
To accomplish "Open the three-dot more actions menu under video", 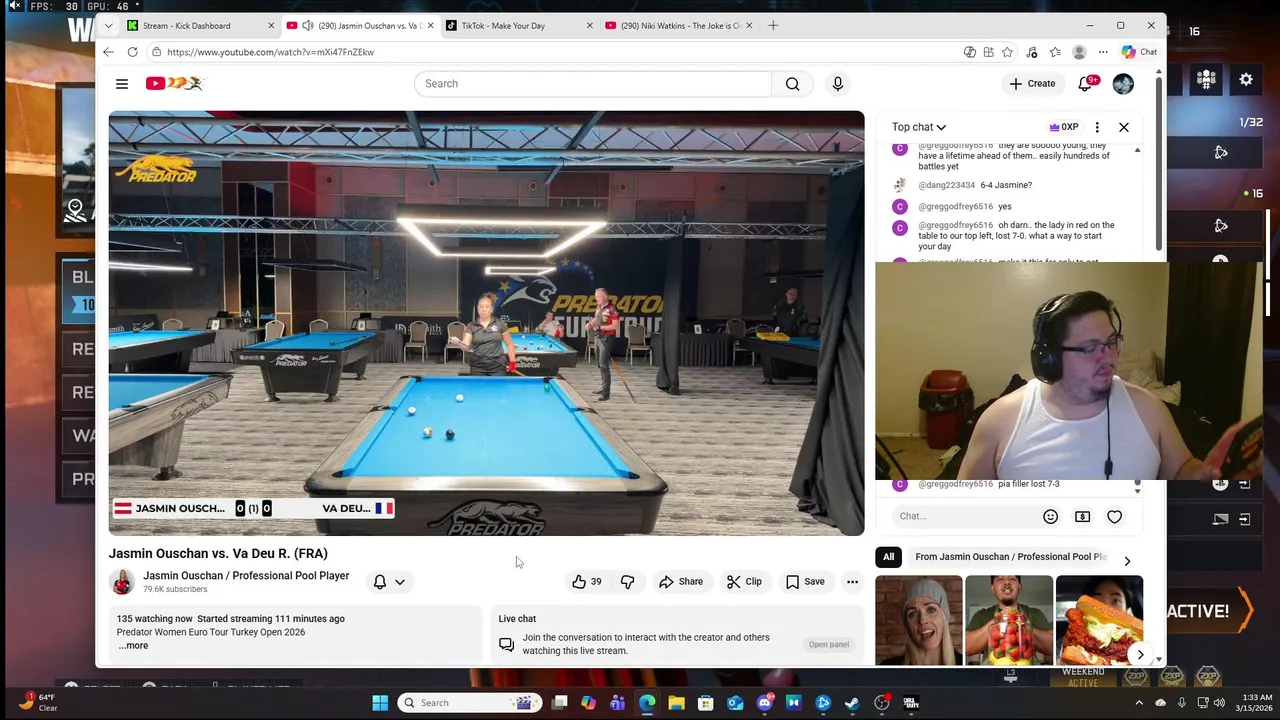I will 852,581.
